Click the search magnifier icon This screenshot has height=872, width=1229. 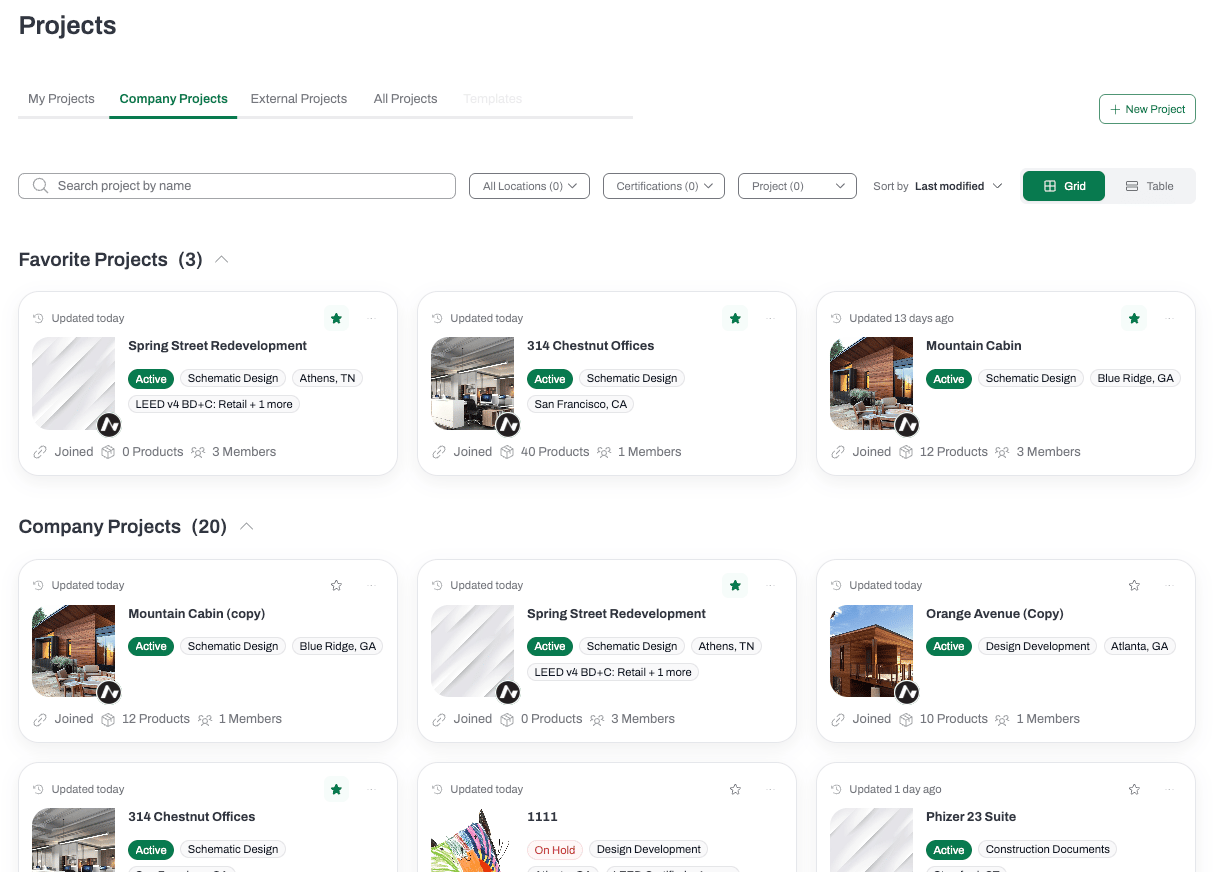pos(41,186)
